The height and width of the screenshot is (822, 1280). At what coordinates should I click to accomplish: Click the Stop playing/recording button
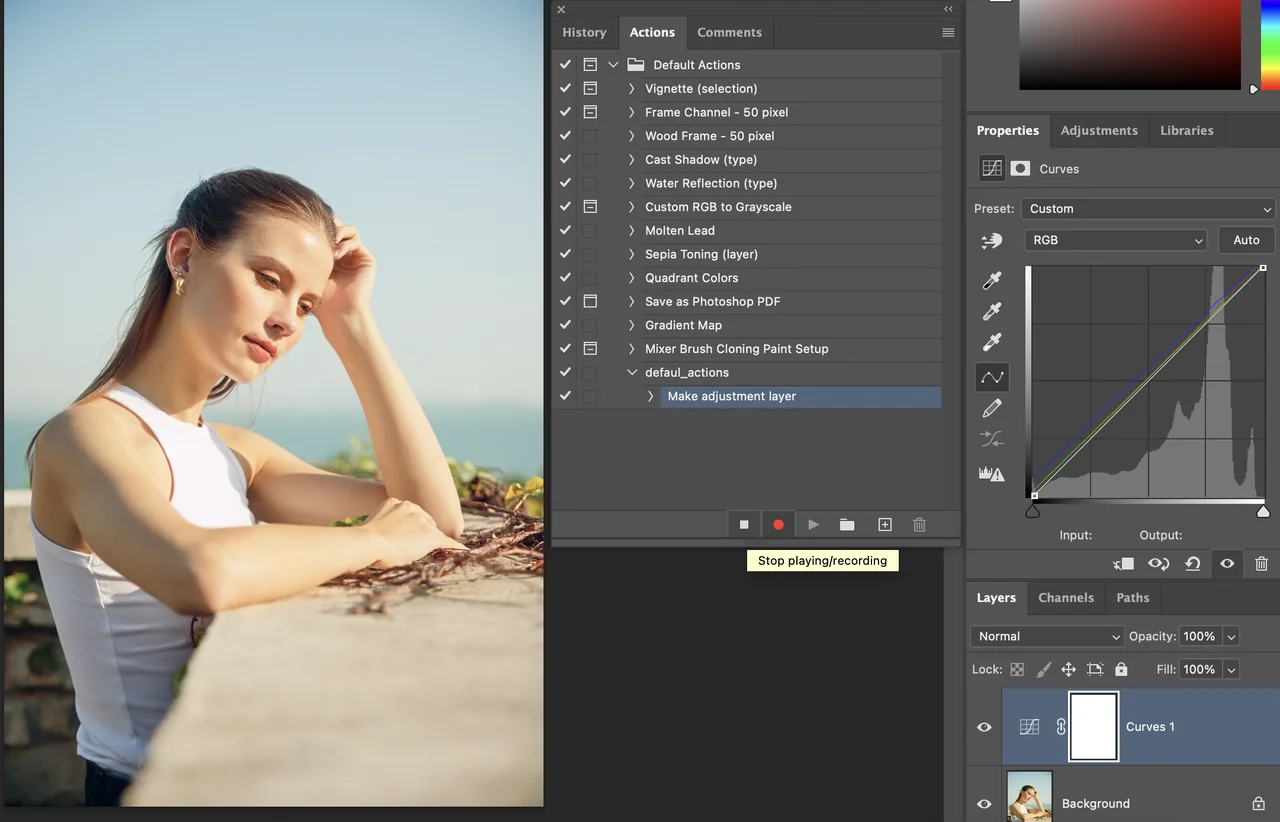744,524
